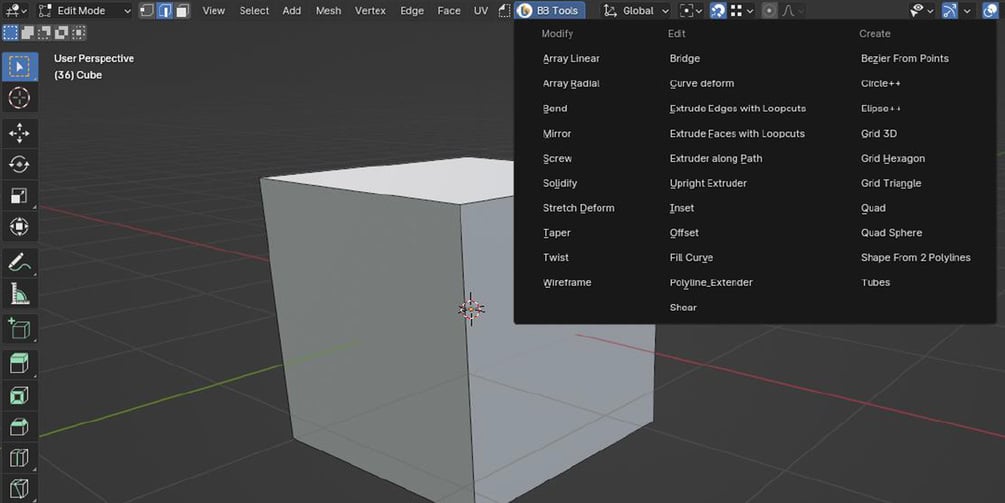Open viewport visibility and selectability dropdown
Image resolution: width=1005 pixels, height=503 pixels.
pos(921,10)
